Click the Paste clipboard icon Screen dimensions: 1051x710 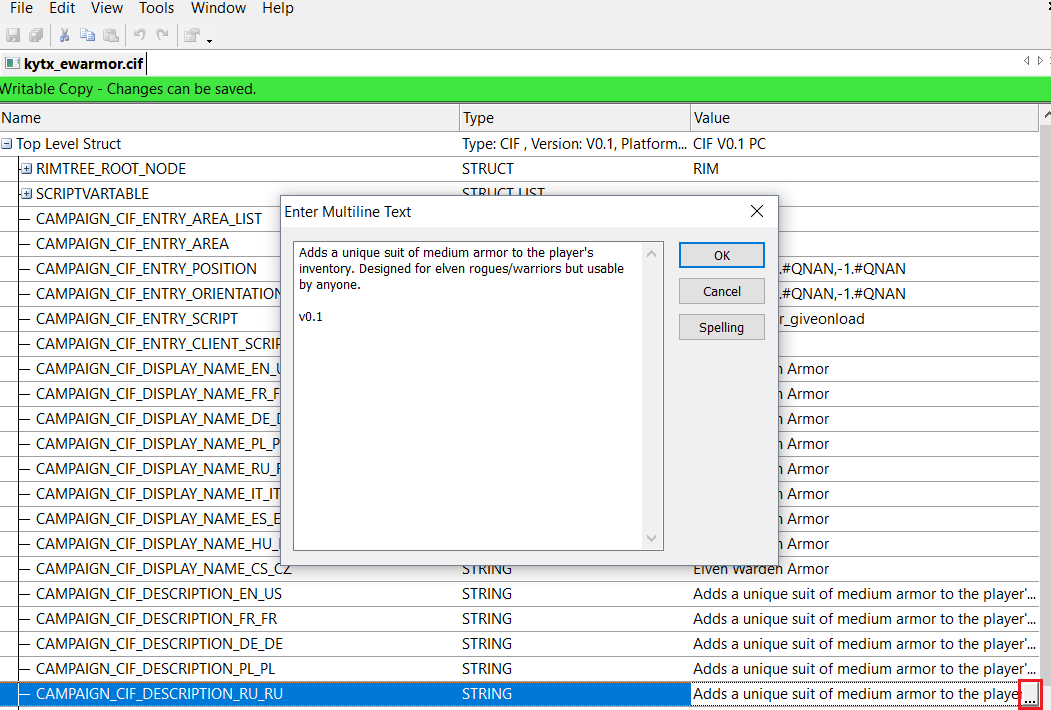pyautogui.click(x=111, y=35)
